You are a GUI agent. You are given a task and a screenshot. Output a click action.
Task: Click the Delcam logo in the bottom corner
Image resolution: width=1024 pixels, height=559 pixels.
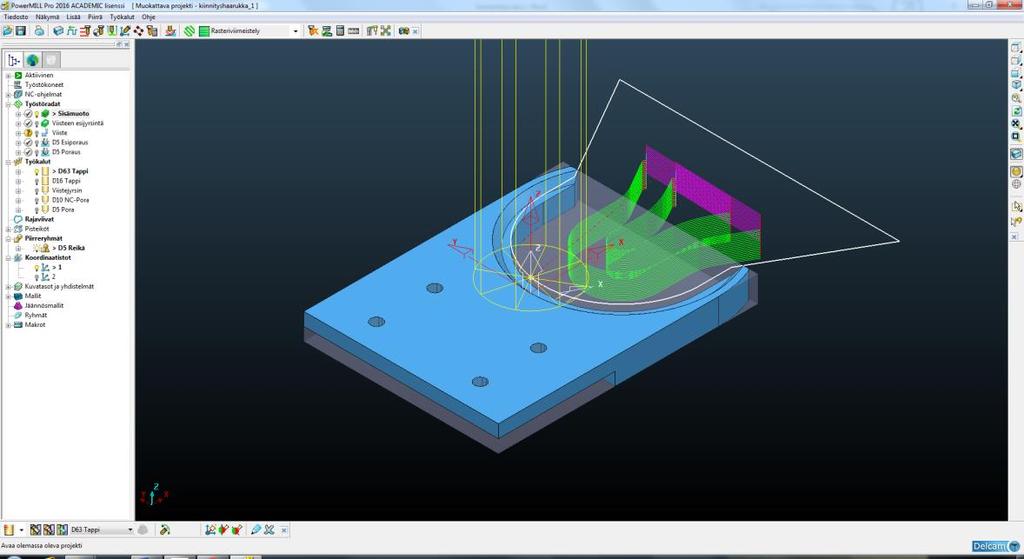click(x=995, y=547)
